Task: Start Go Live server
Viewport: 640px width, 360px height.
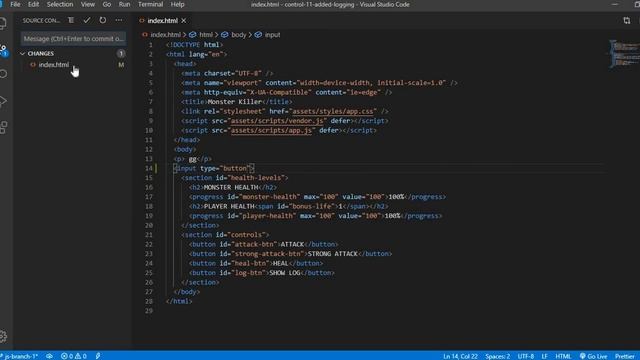Action: tap(593, 356)
